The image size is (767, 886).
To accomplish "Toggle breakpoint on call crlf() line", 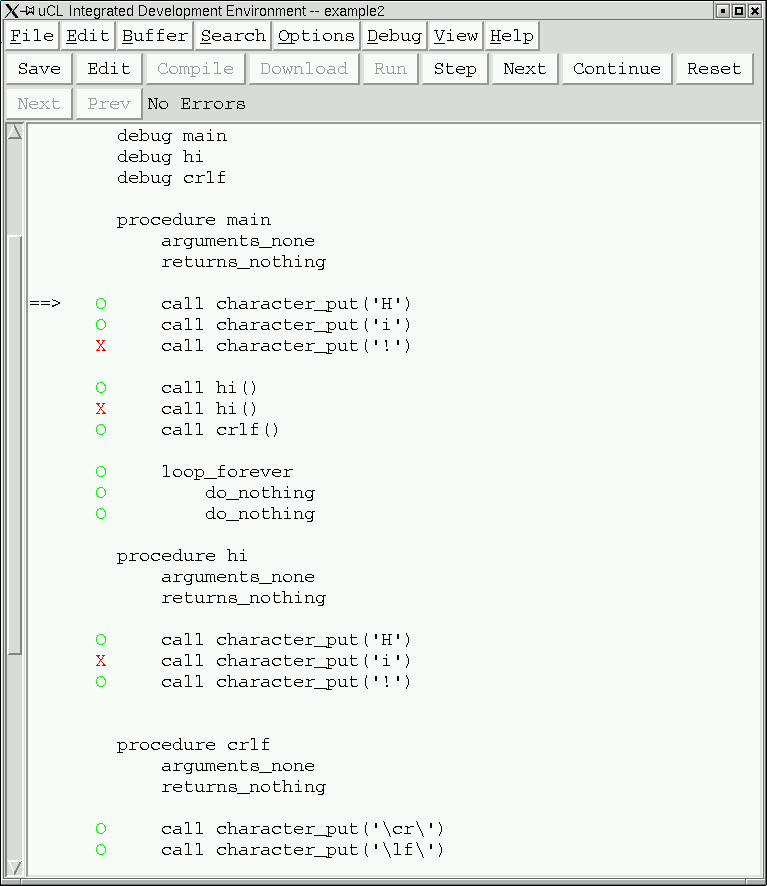I will [x=101, y=430].
